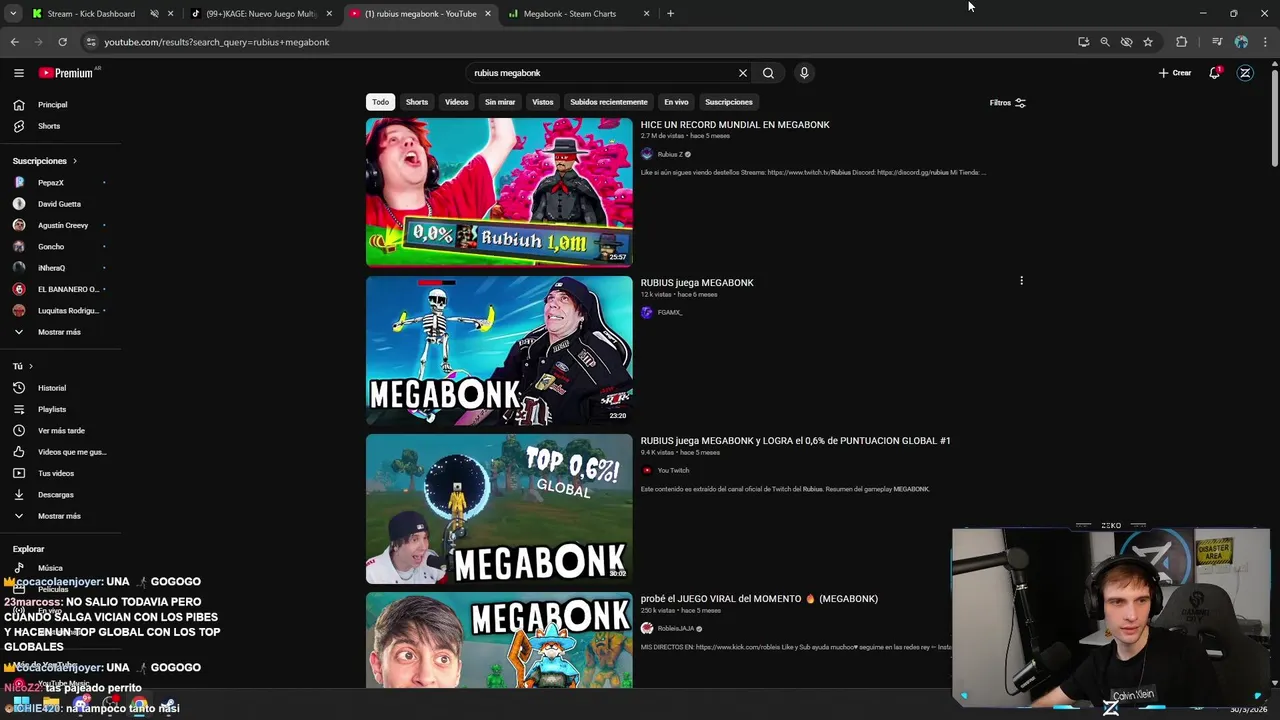Click the YouTube Premium logo
1280x720 pixels.
68,73
